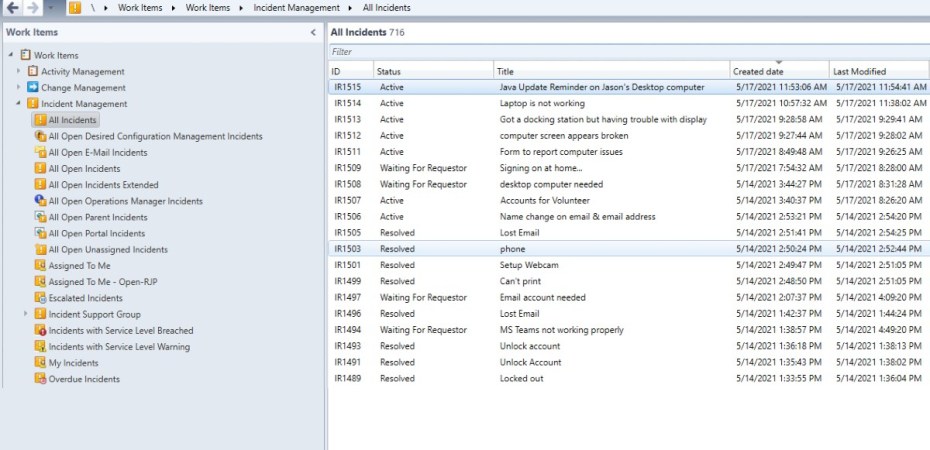
Task: Select incident row IR1515
Action: 629,87
